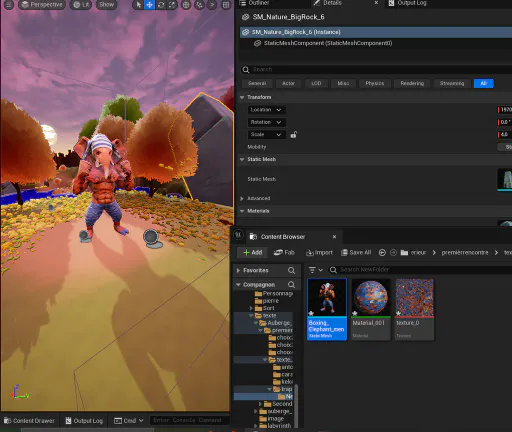Collapse the Static Mesh section
This screenshot has width=512, height=432.
242,159
